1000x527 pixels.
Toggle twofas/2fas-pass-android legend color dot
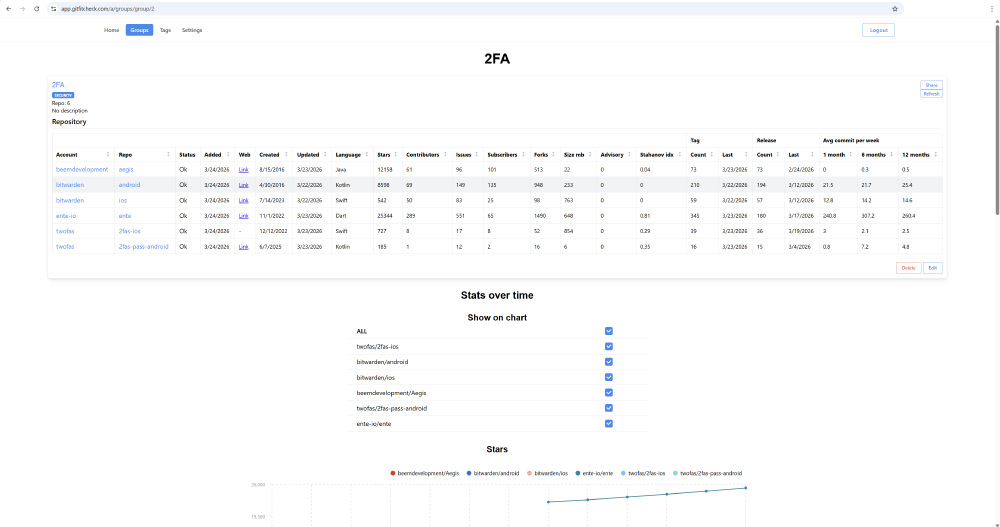tap(675, 473)
